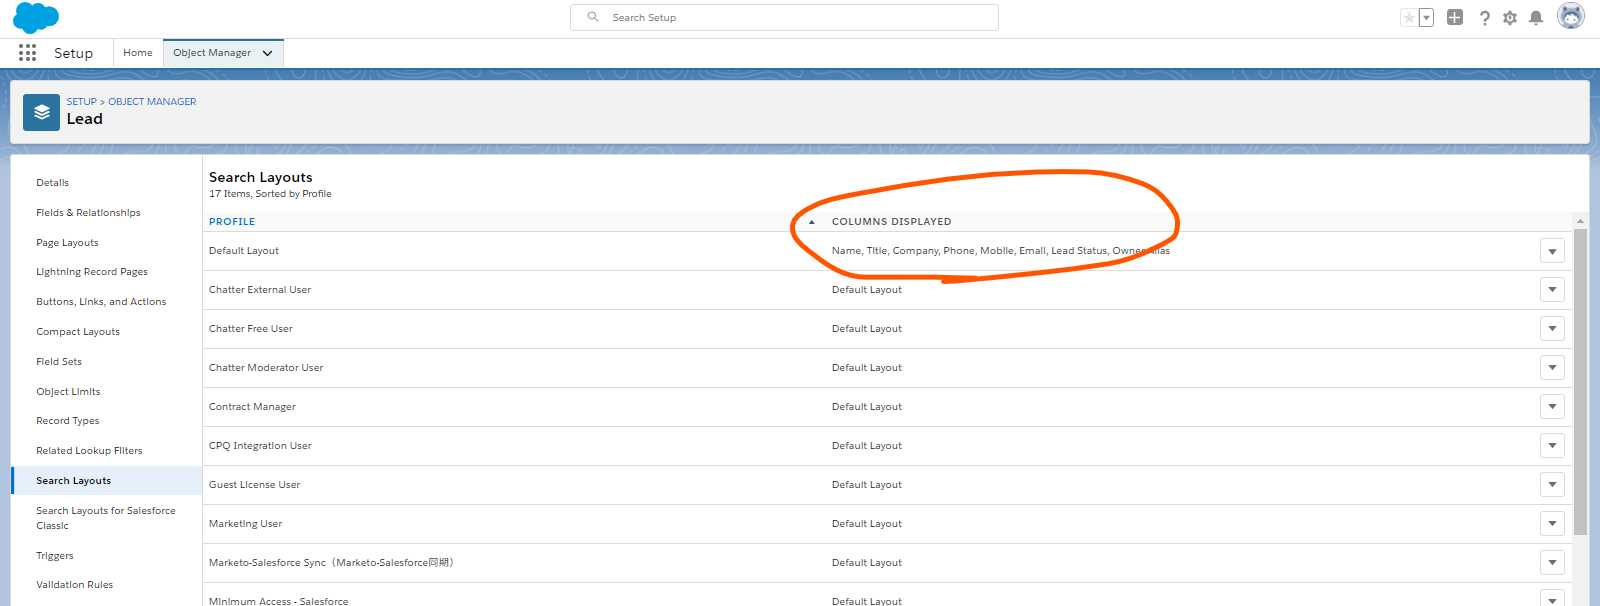Open the setup gear icon
This screenshot has width=1600, height=606.
(1510, 18)
